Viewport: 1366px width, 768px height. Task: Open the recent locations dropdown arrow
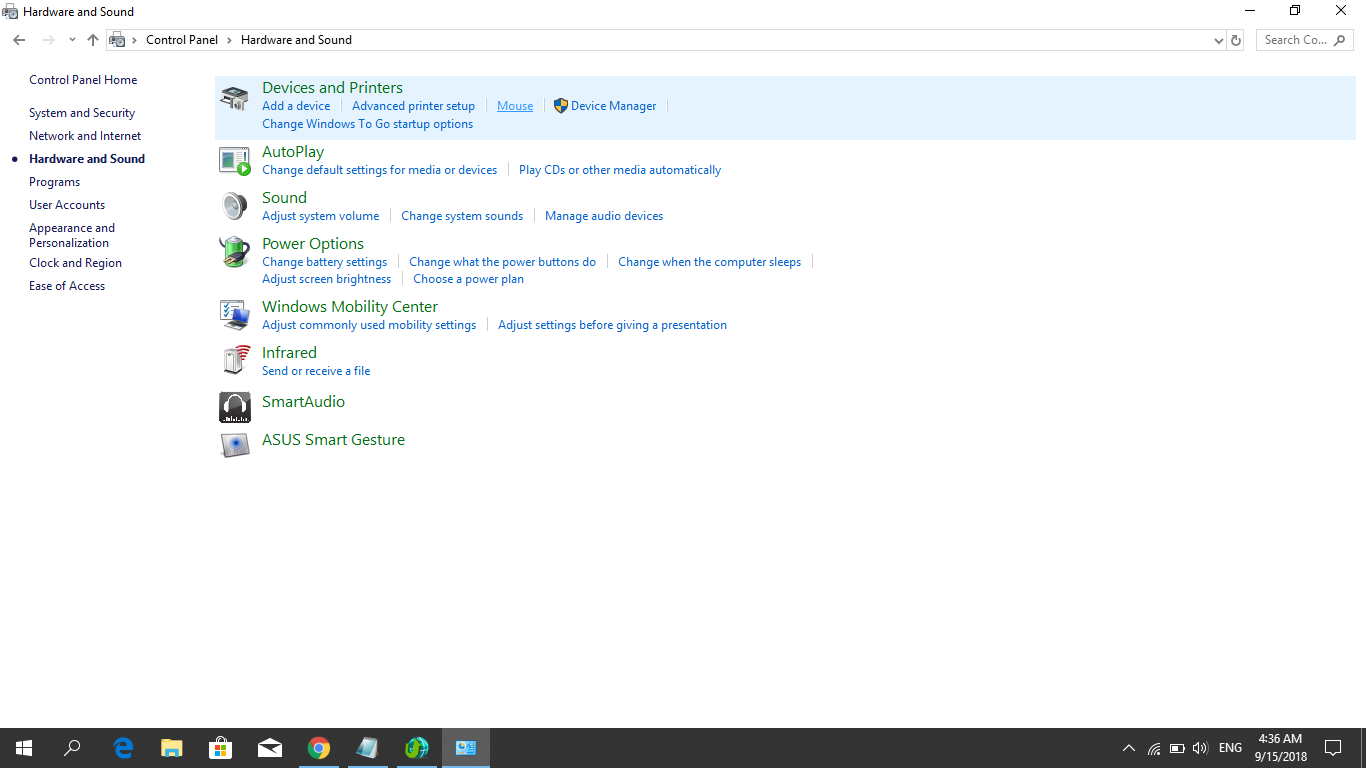click(72, 40)
